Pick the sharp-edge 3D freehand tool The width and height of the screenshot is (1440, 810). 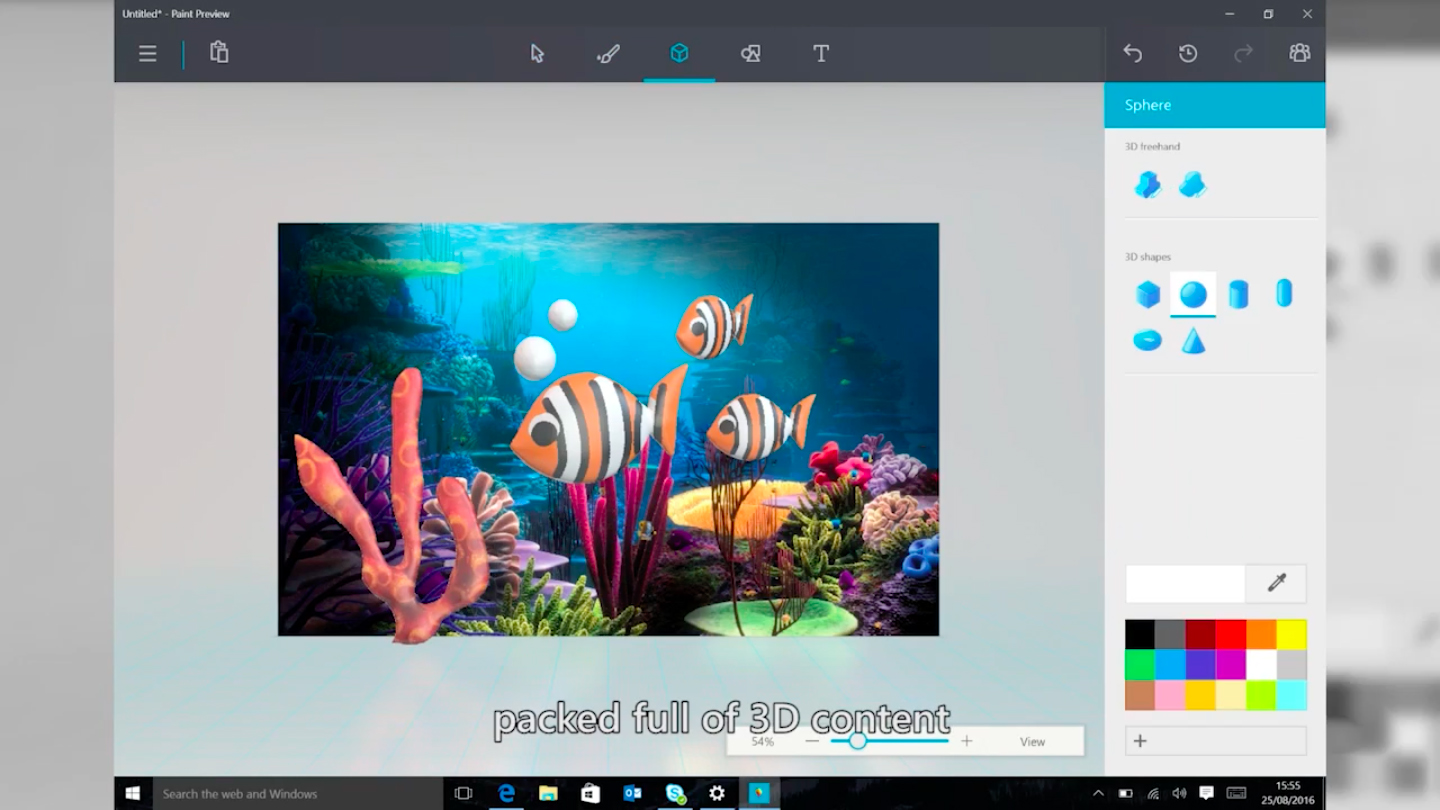point(1147,185)
